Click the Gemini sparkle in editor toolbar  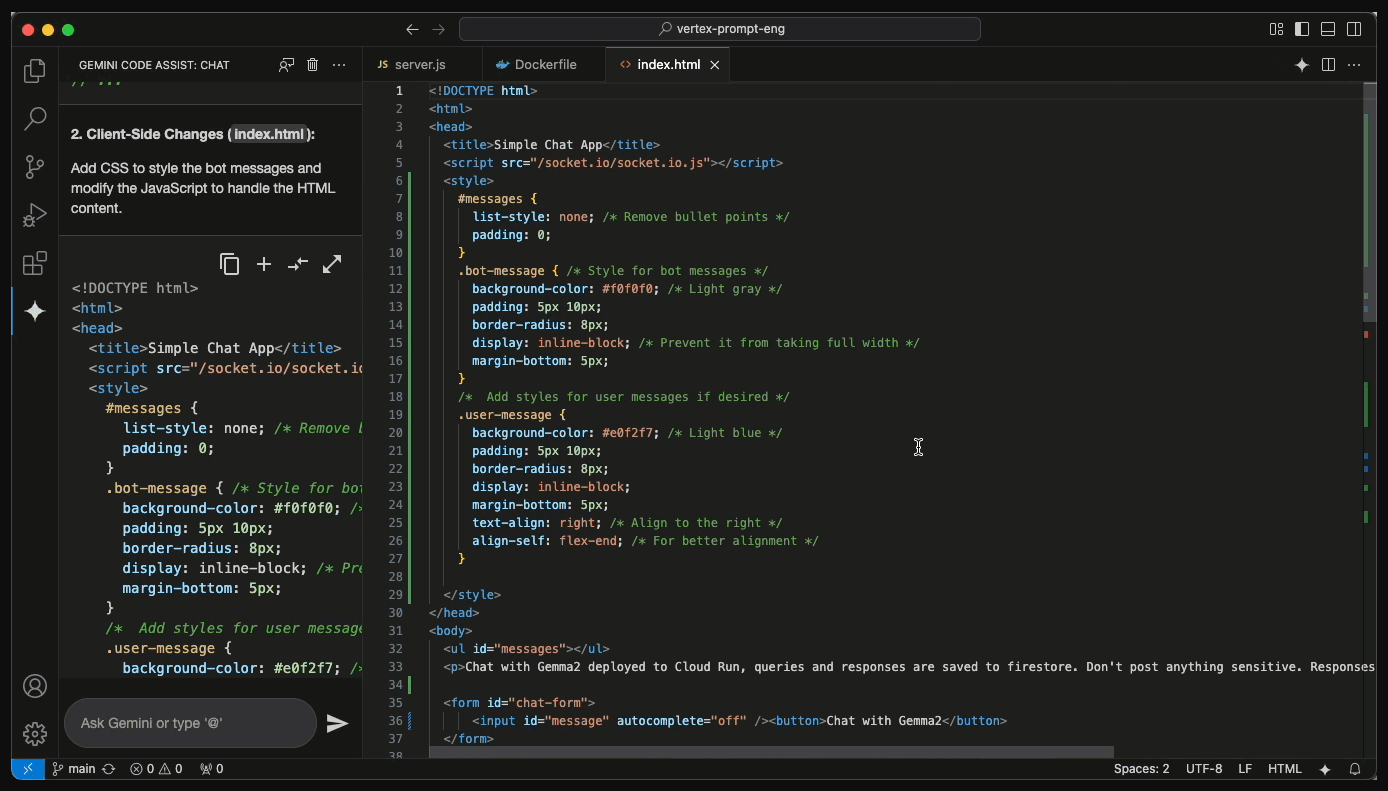(1302, 65)
